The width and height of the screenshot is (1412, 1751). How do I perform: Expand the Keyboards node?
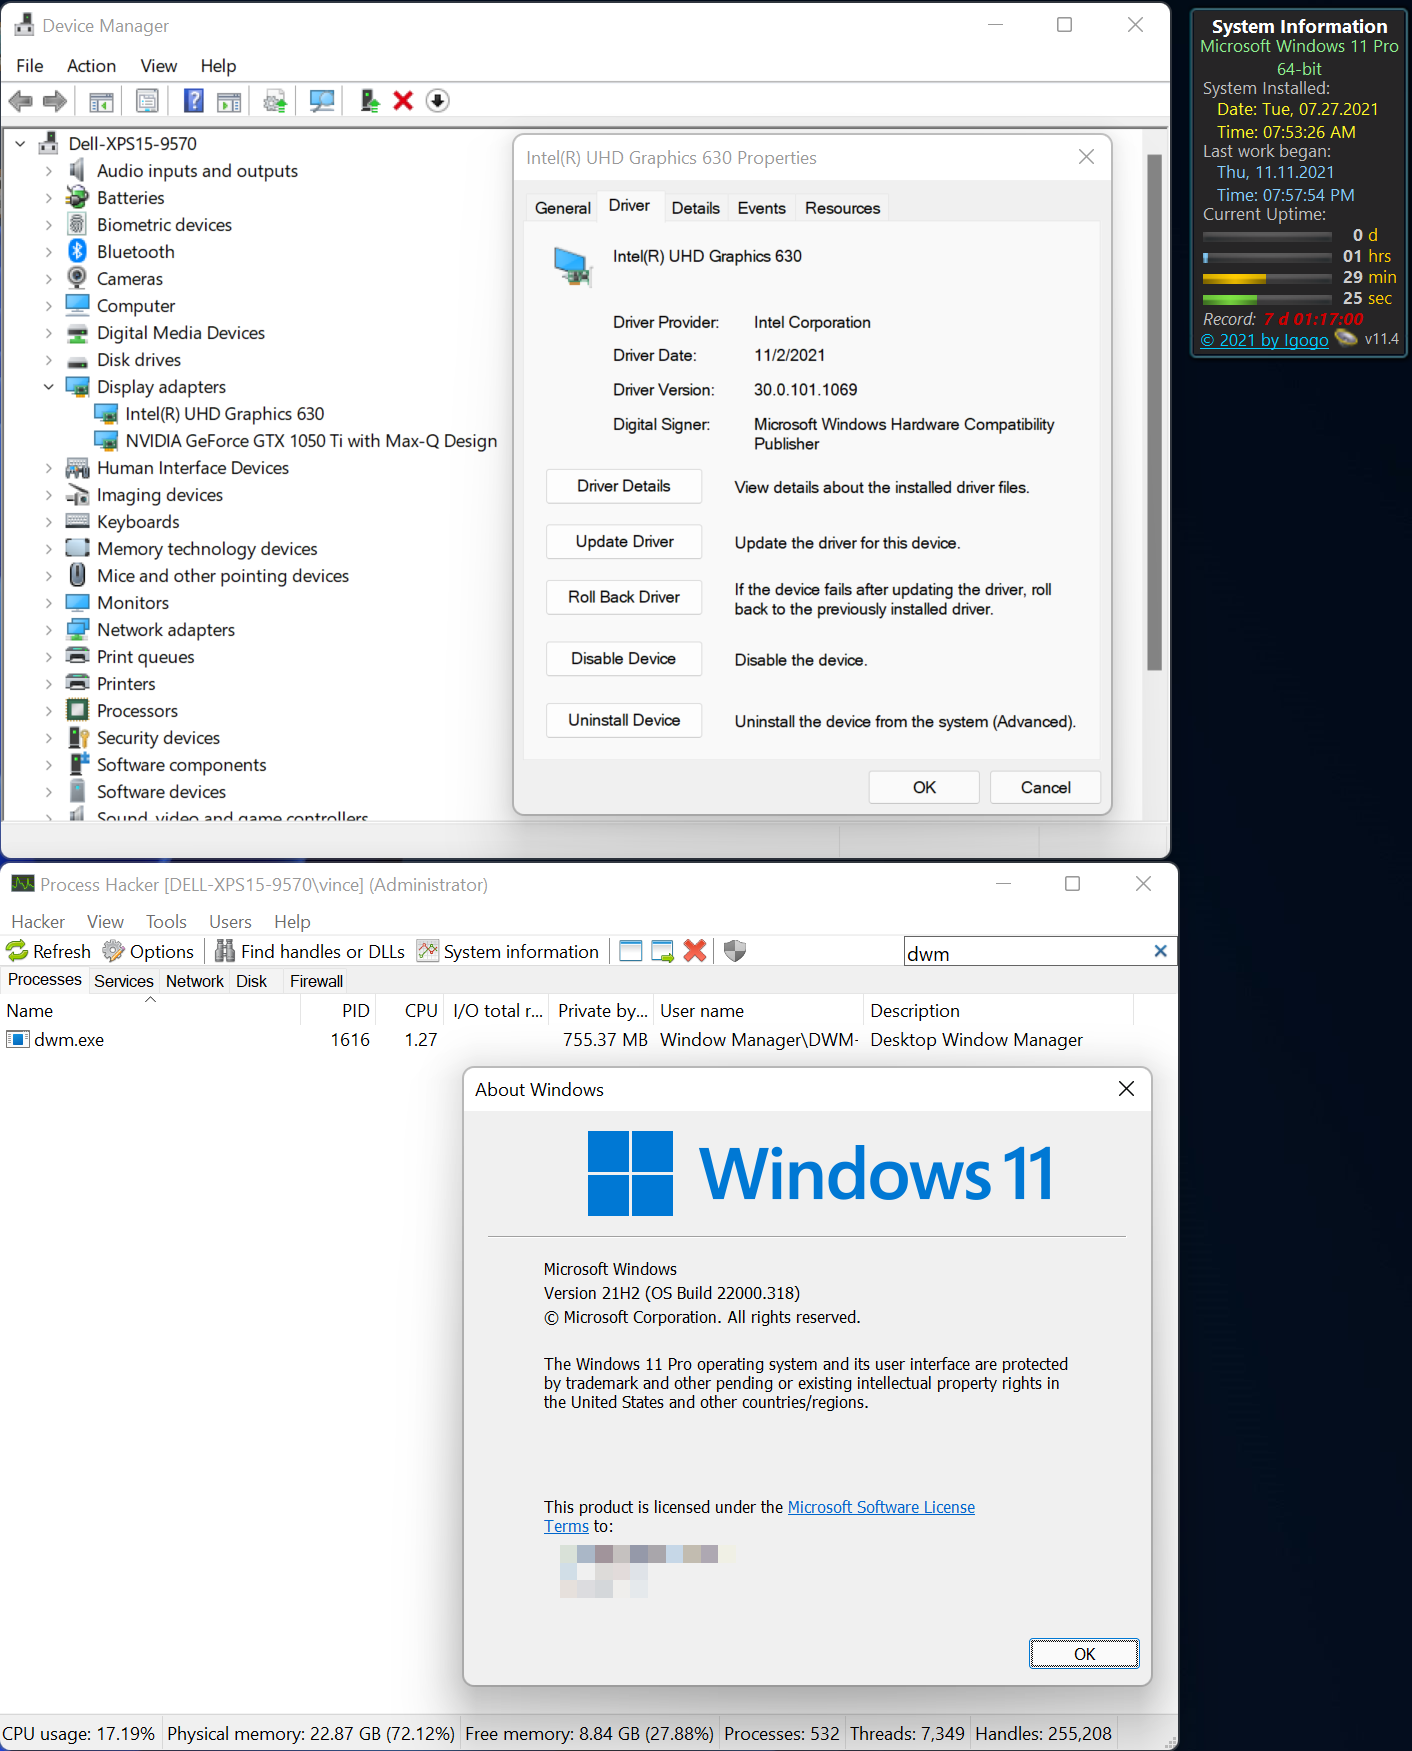[x=48, y=522]
